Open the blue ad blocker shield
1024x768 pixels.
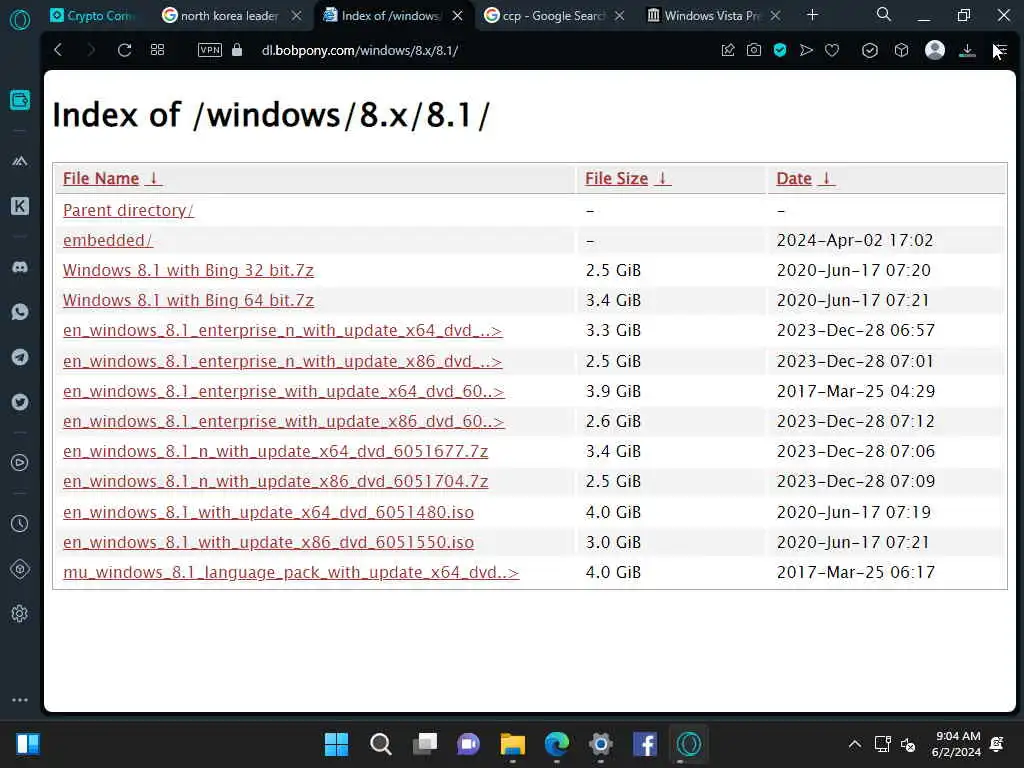(780, 50)
